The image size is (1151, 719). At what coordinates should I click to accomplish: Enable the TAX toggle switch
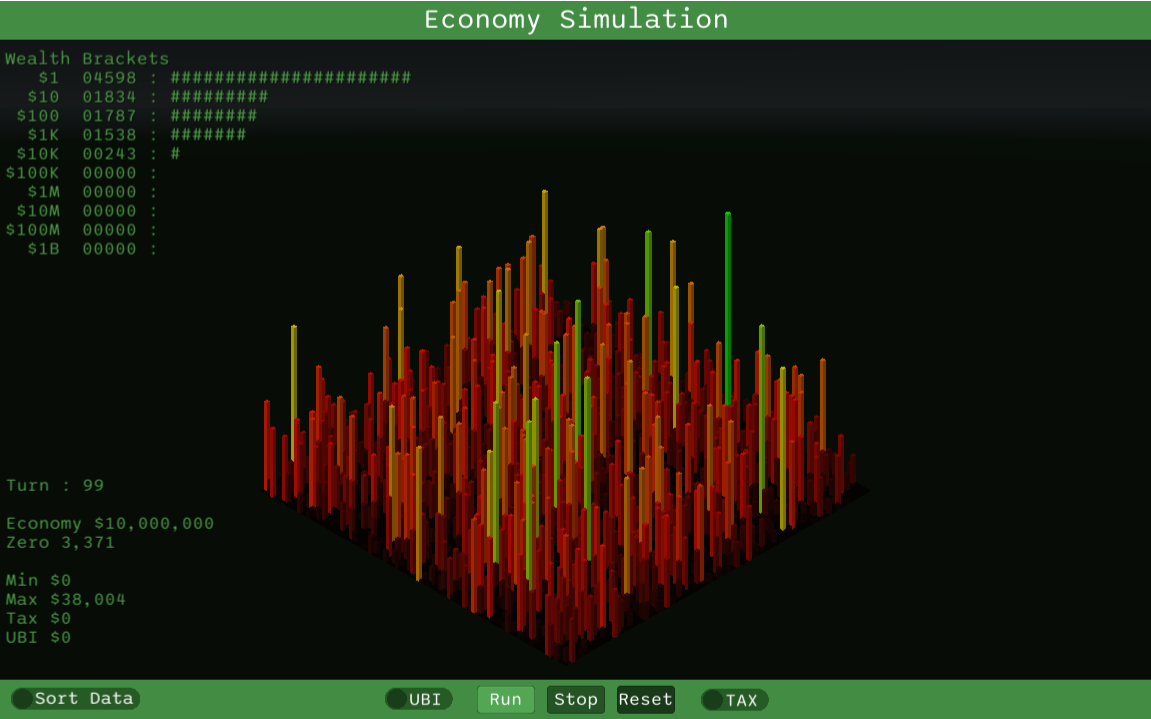(x=732, y=699)
